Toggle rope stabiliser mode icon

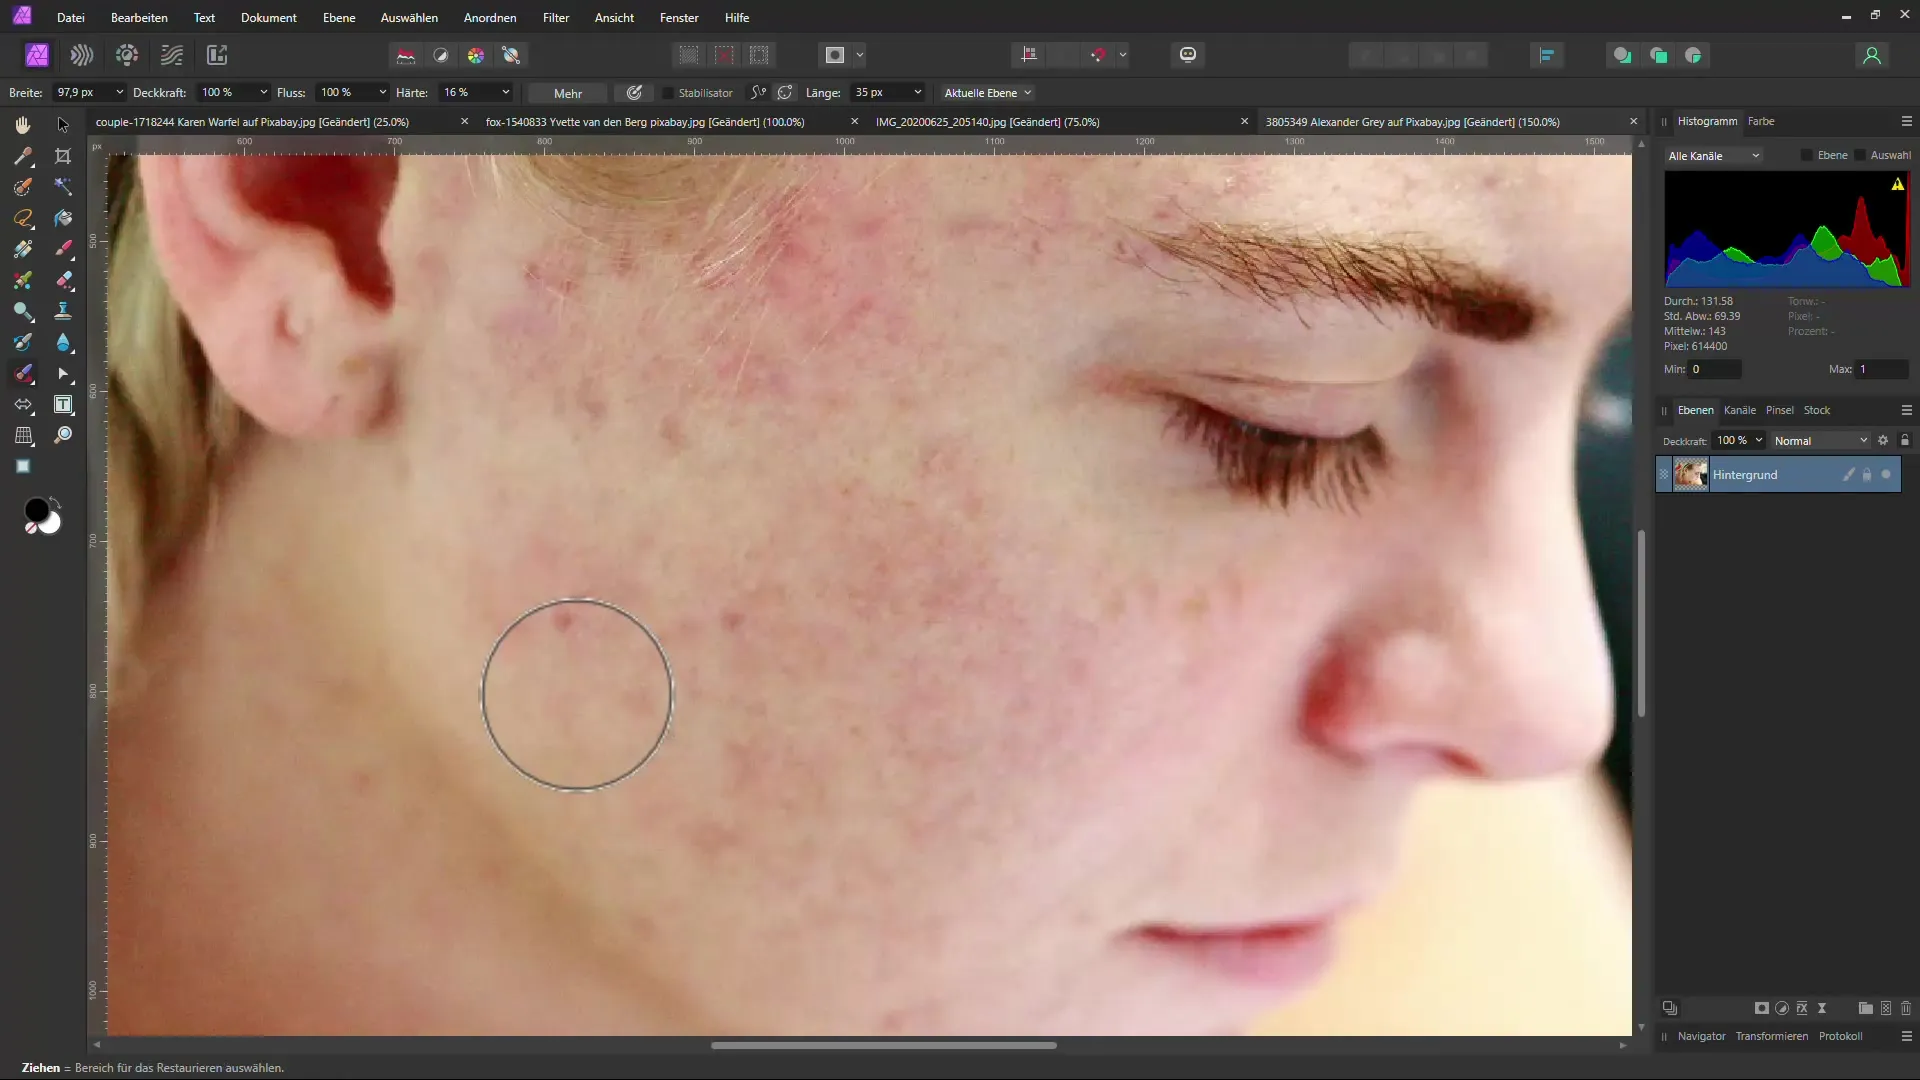[x=759, y=93]
